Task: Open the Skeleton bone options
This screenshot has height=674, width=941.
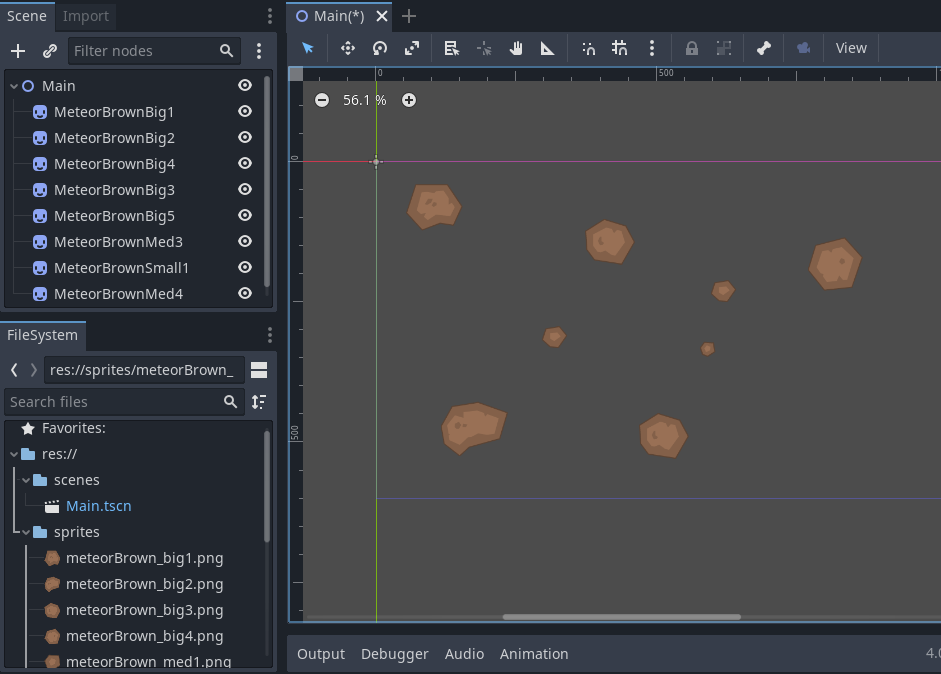Action: 763,48
